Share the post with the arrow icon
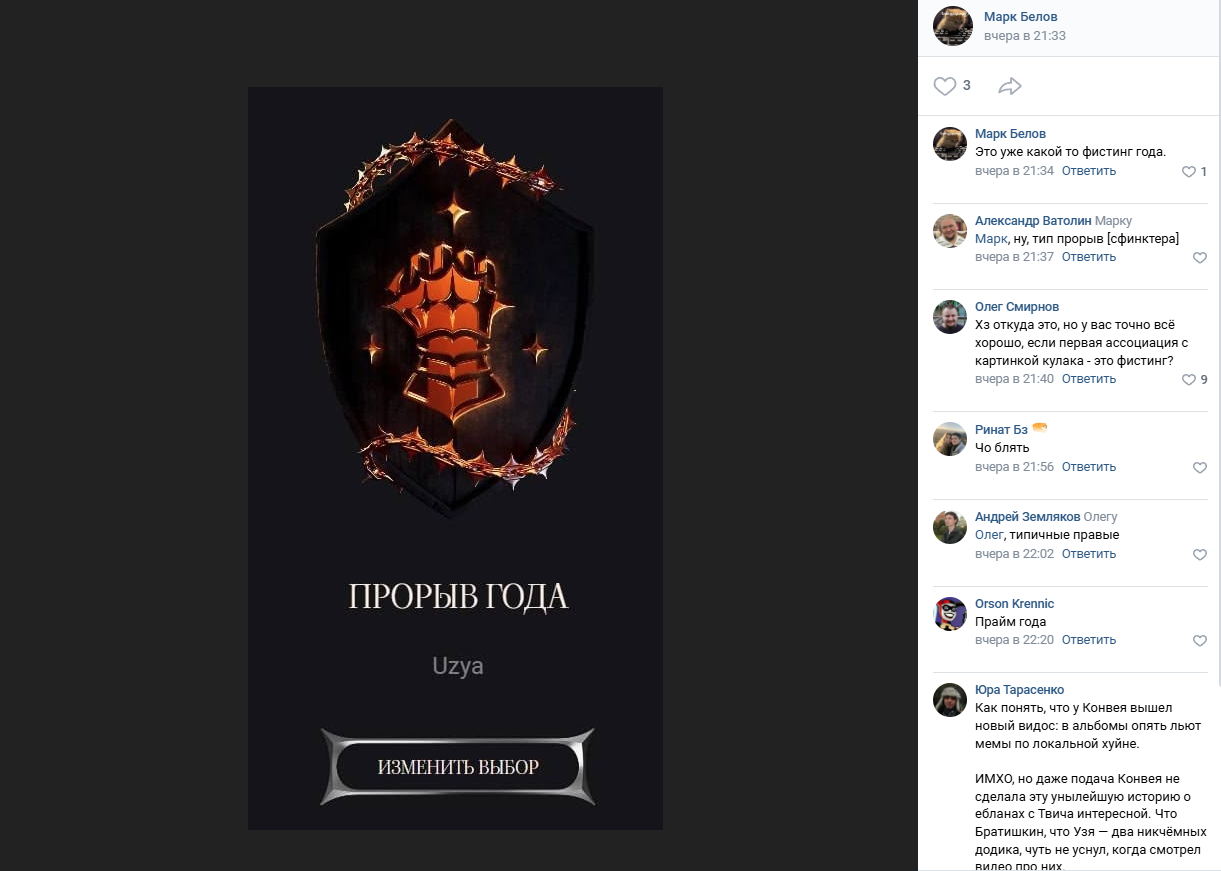This screenshot has height=871, width=1221. 1010,86
